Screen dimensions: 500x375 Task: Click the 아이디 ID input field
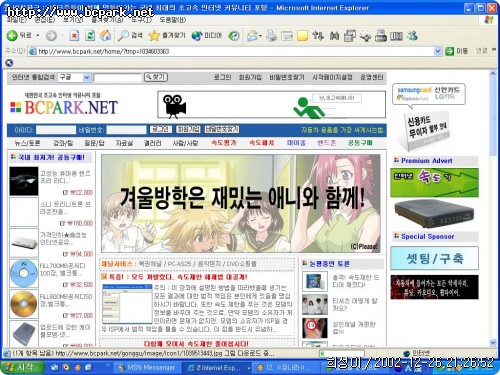tap(56, 130)
